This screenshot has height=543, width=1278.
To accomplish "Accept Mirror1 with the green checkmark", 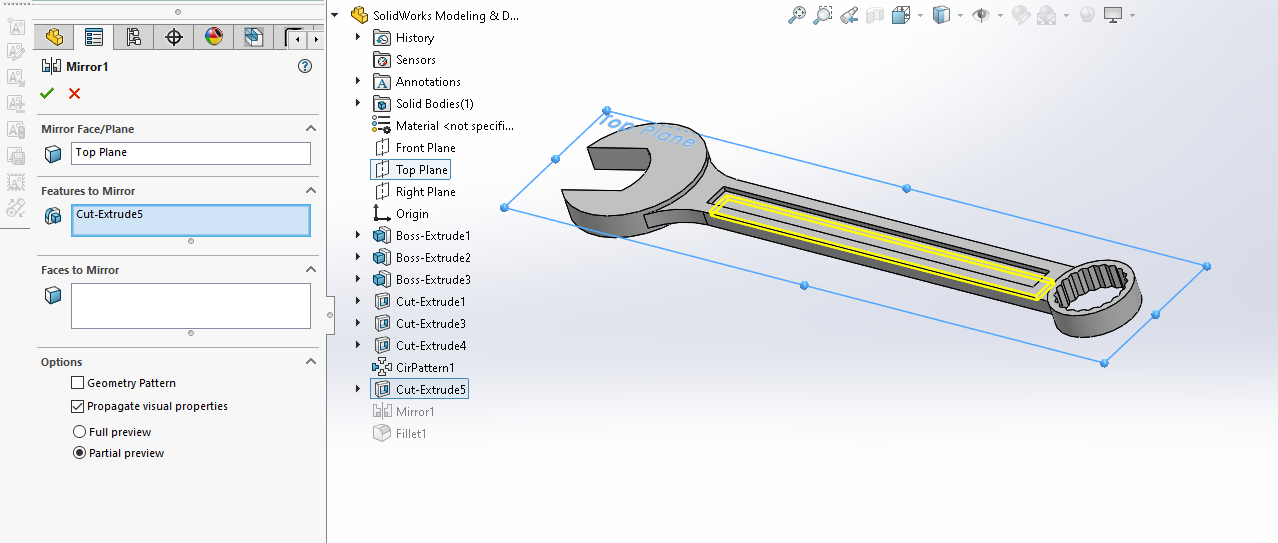I will 46,94.
